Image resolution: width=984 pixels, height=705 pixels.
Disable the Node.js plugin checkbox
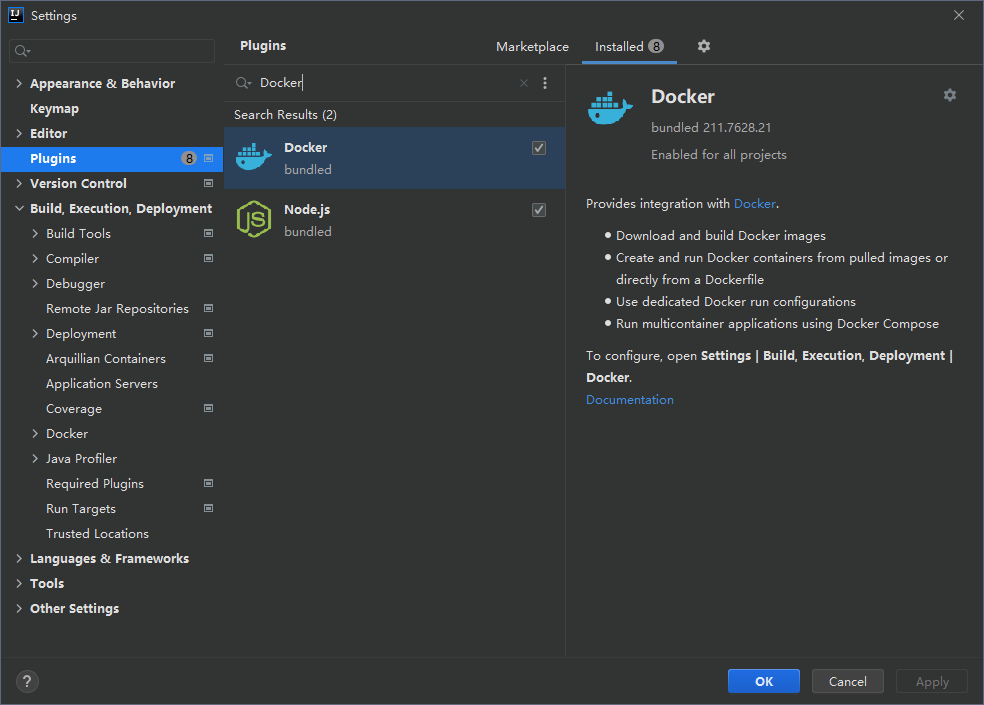pos(538,210)
